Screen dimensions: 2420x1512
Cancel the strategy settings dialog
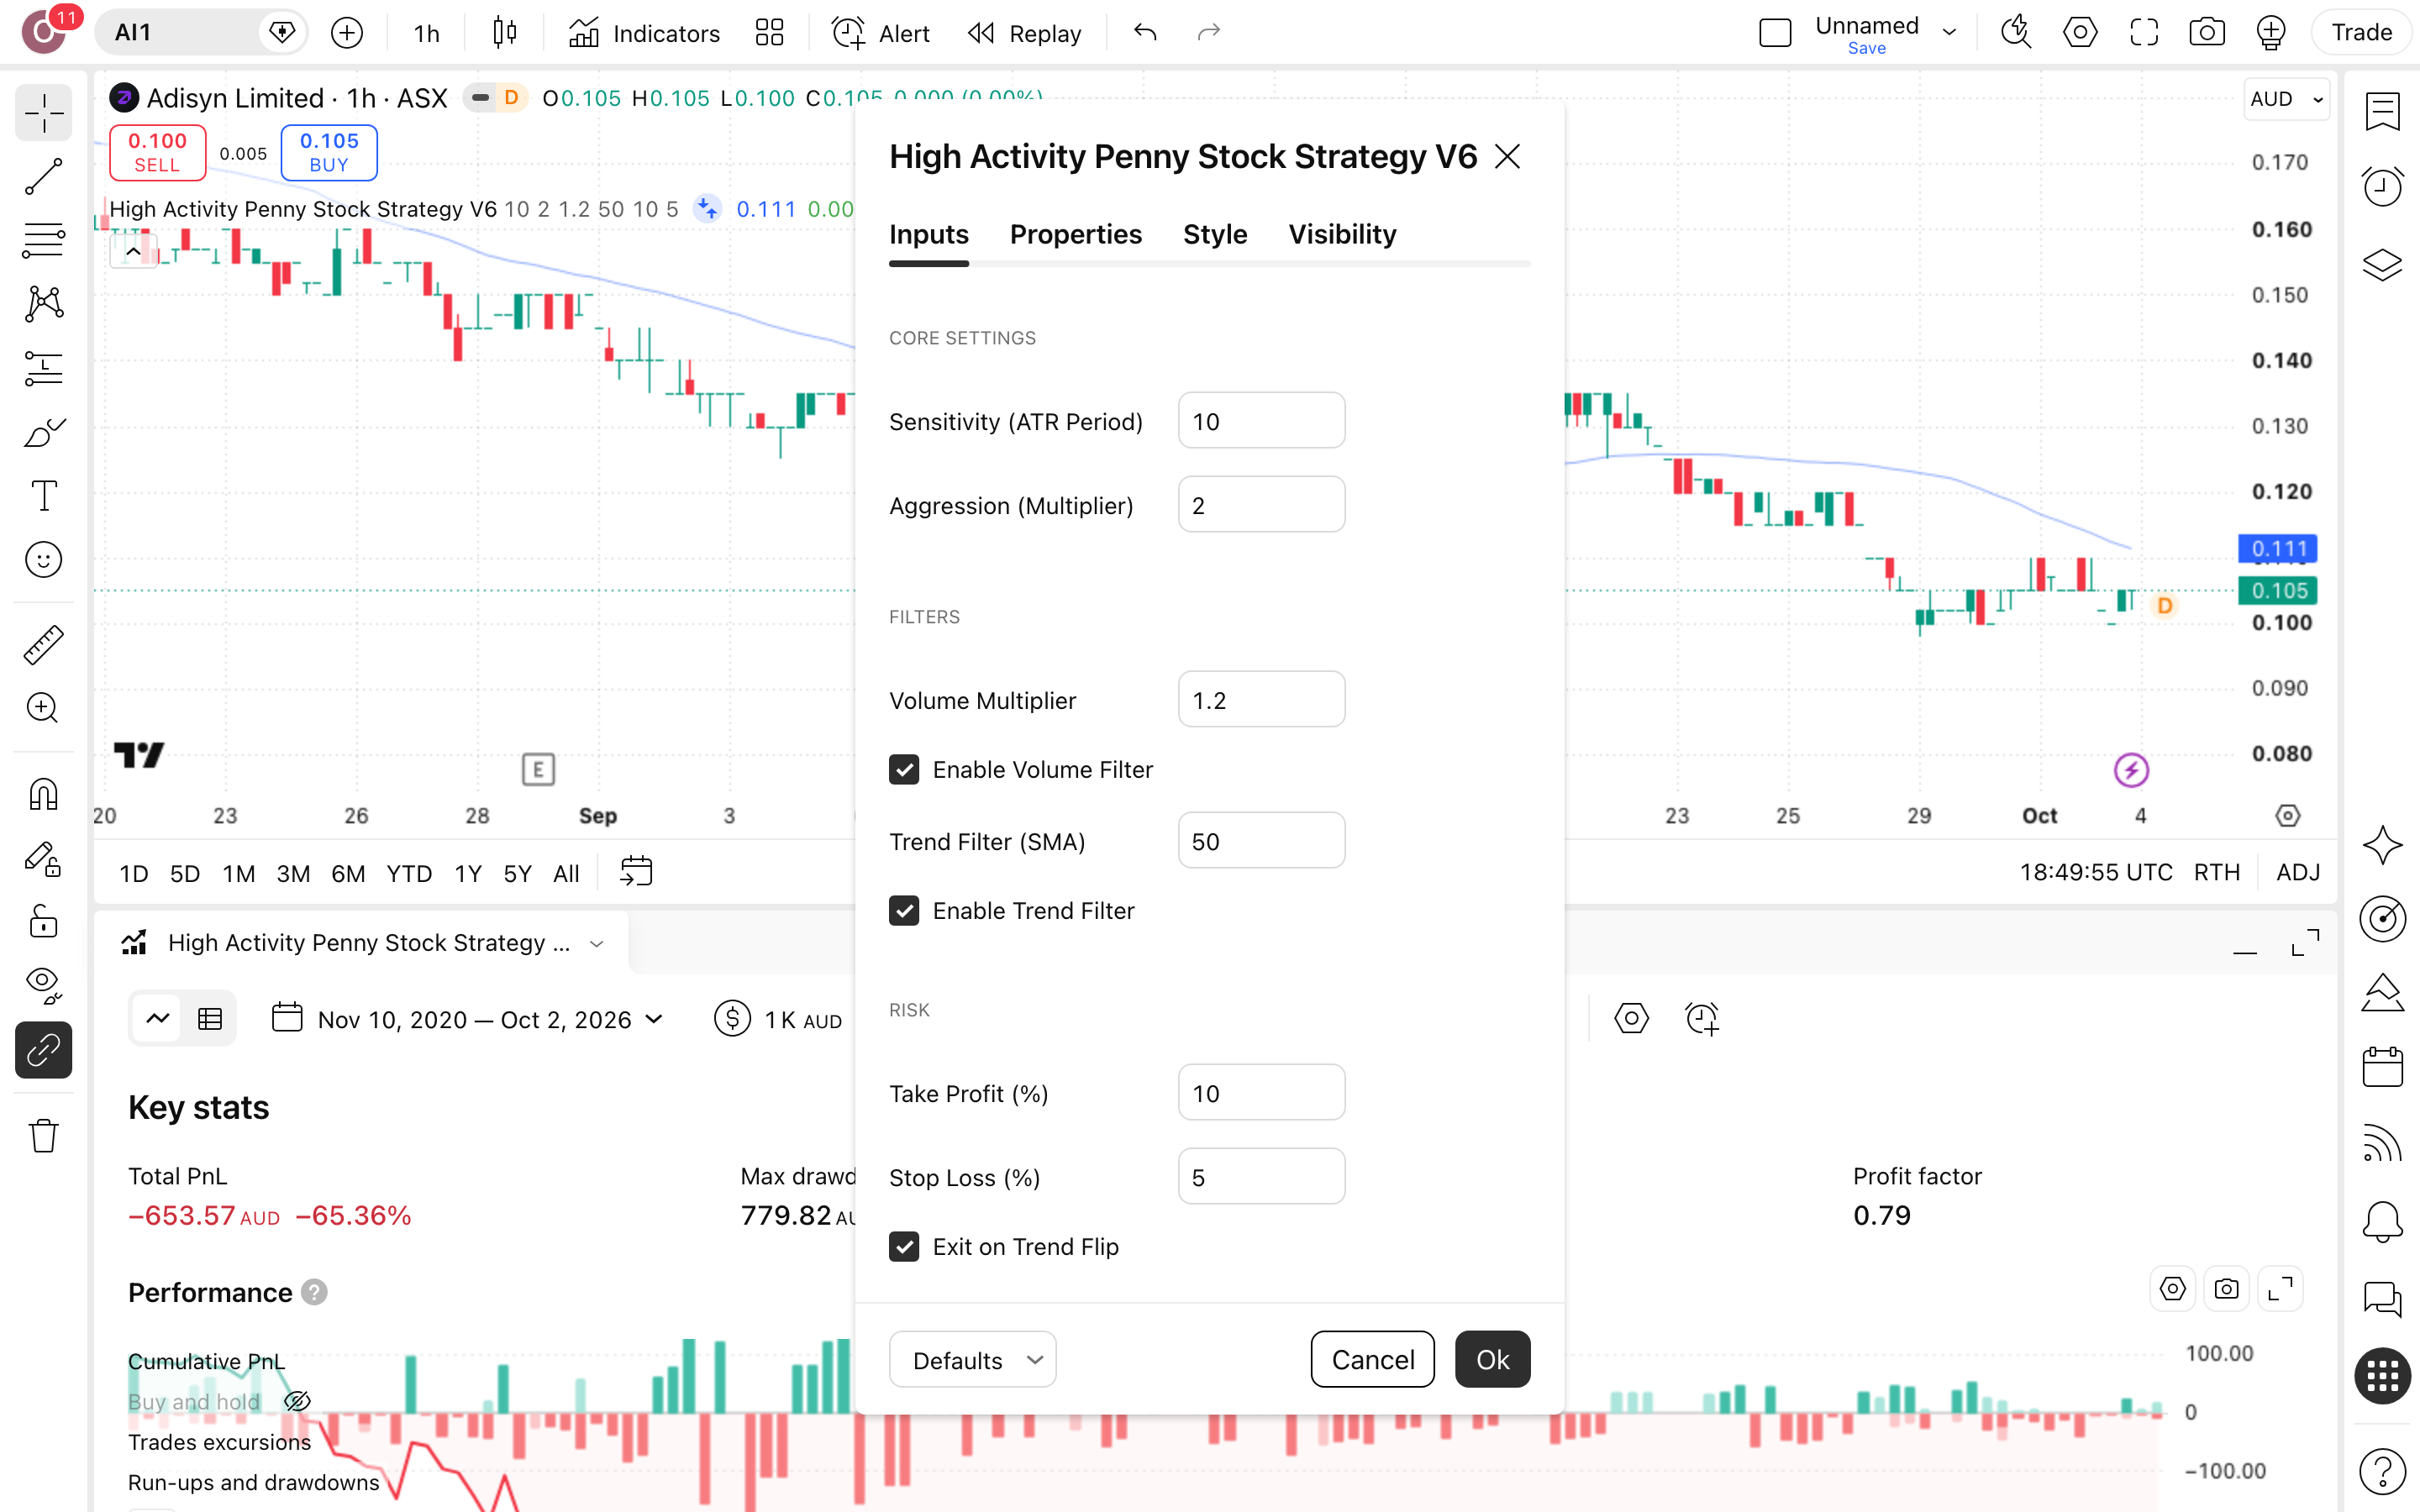tap(1372, 1359)
